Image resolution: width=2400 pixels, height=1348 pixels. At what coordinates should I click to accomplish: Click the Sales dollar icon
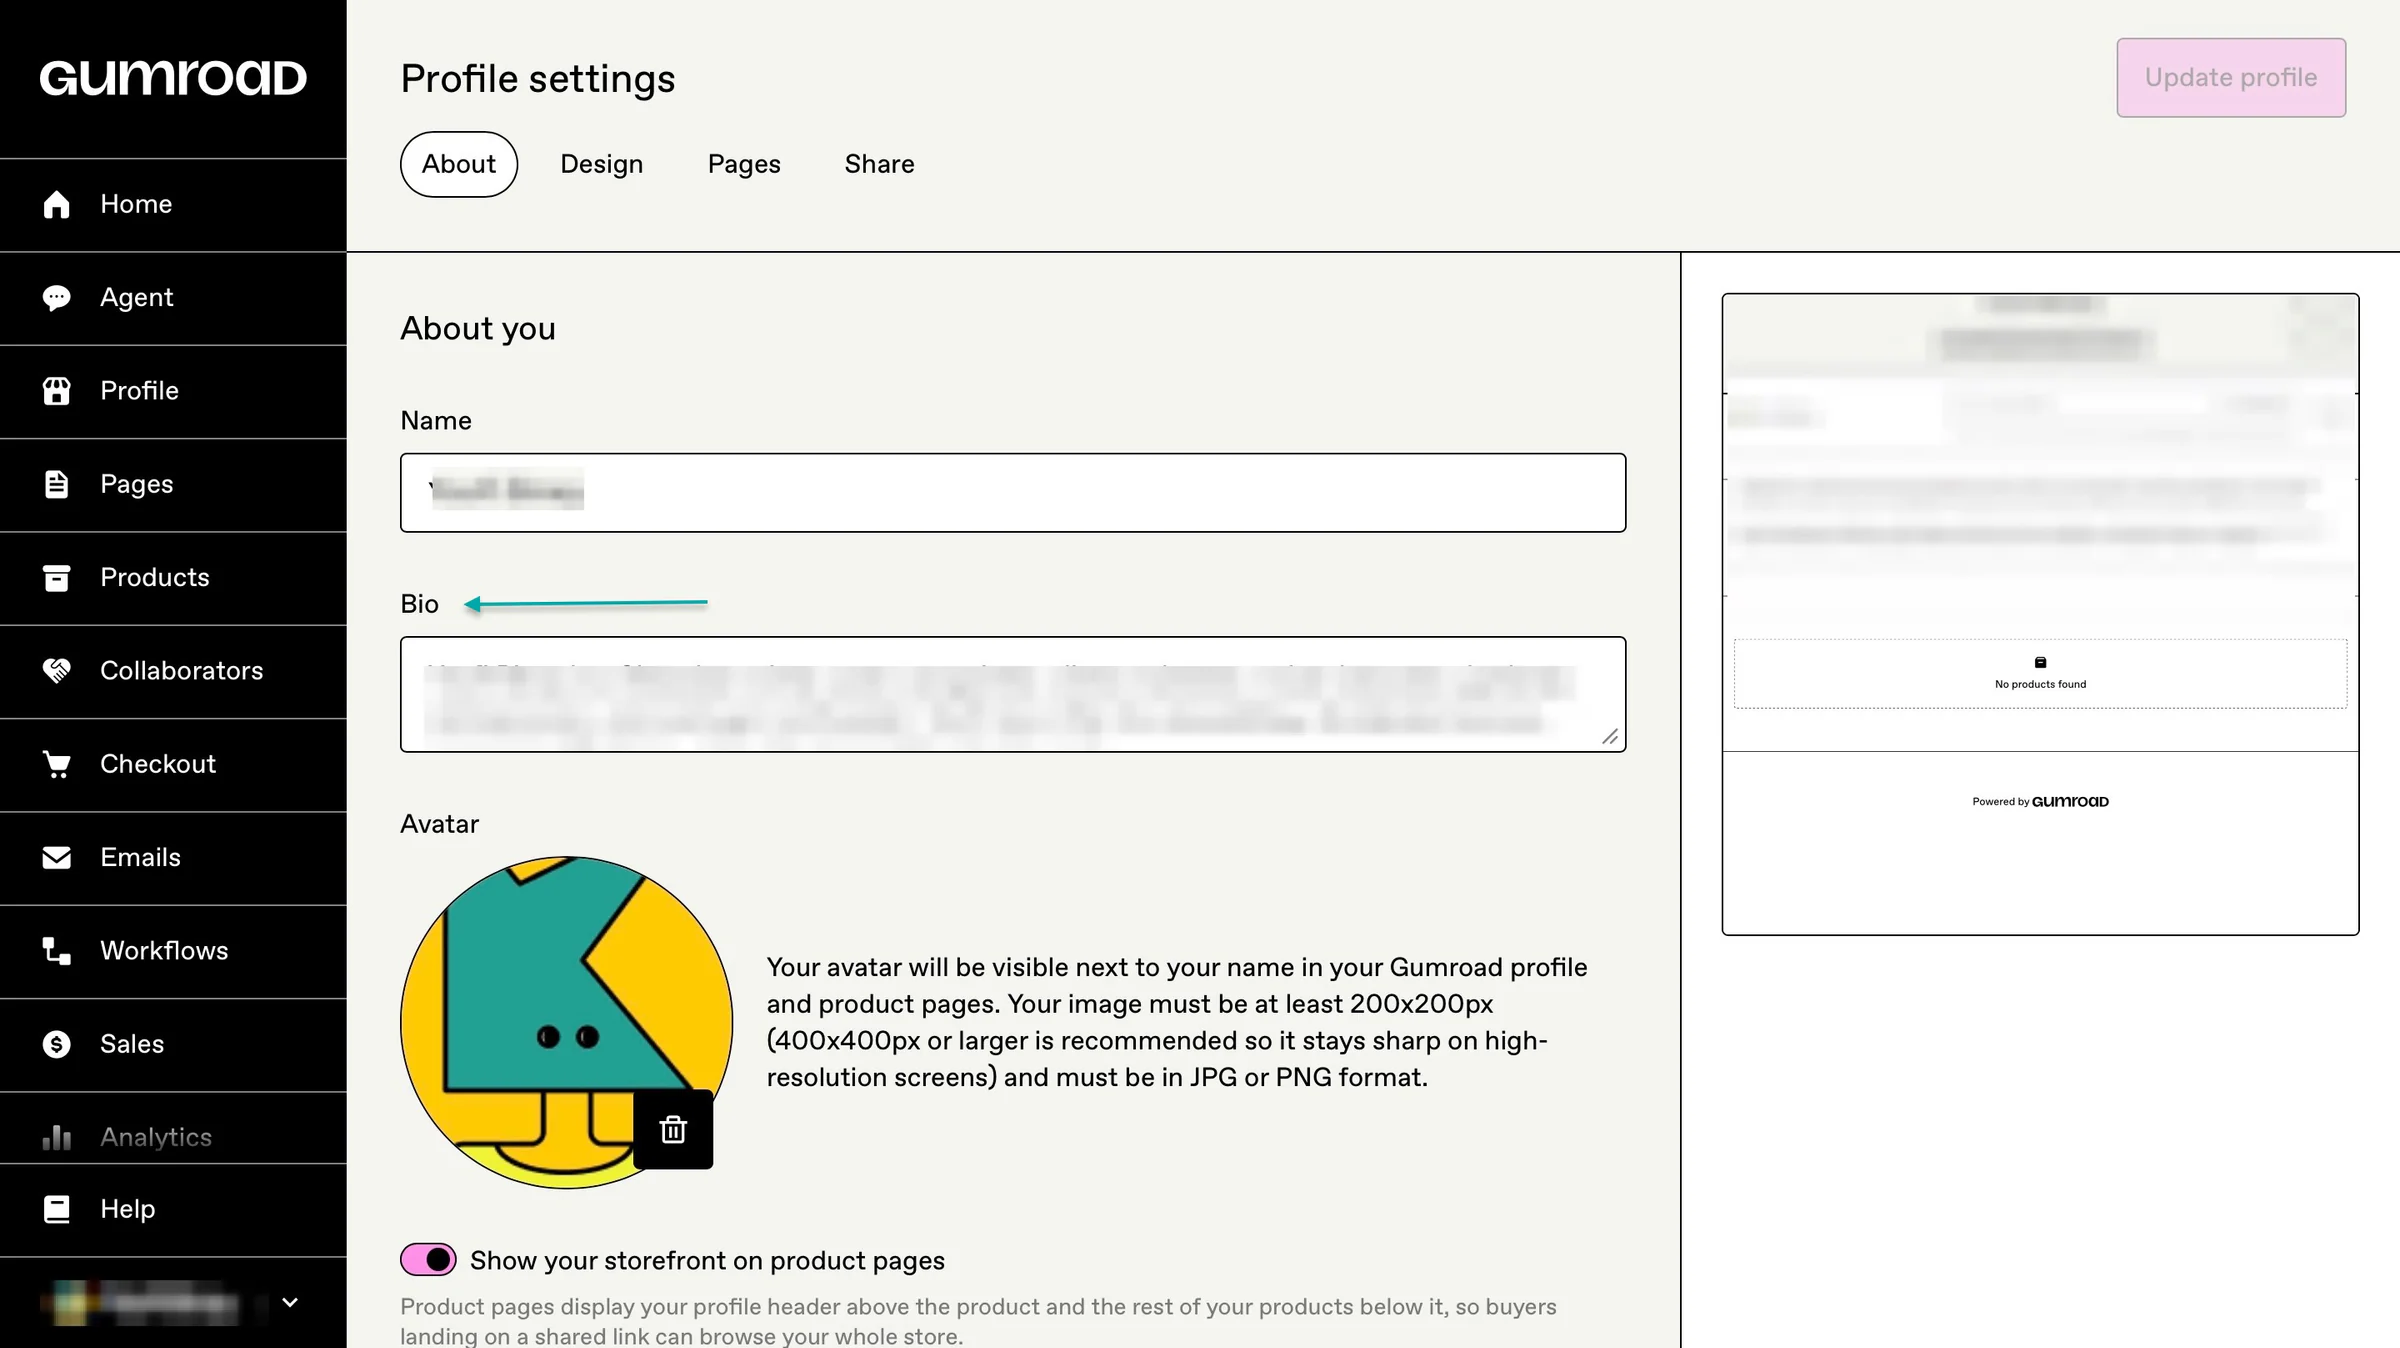pos(57,1044)
